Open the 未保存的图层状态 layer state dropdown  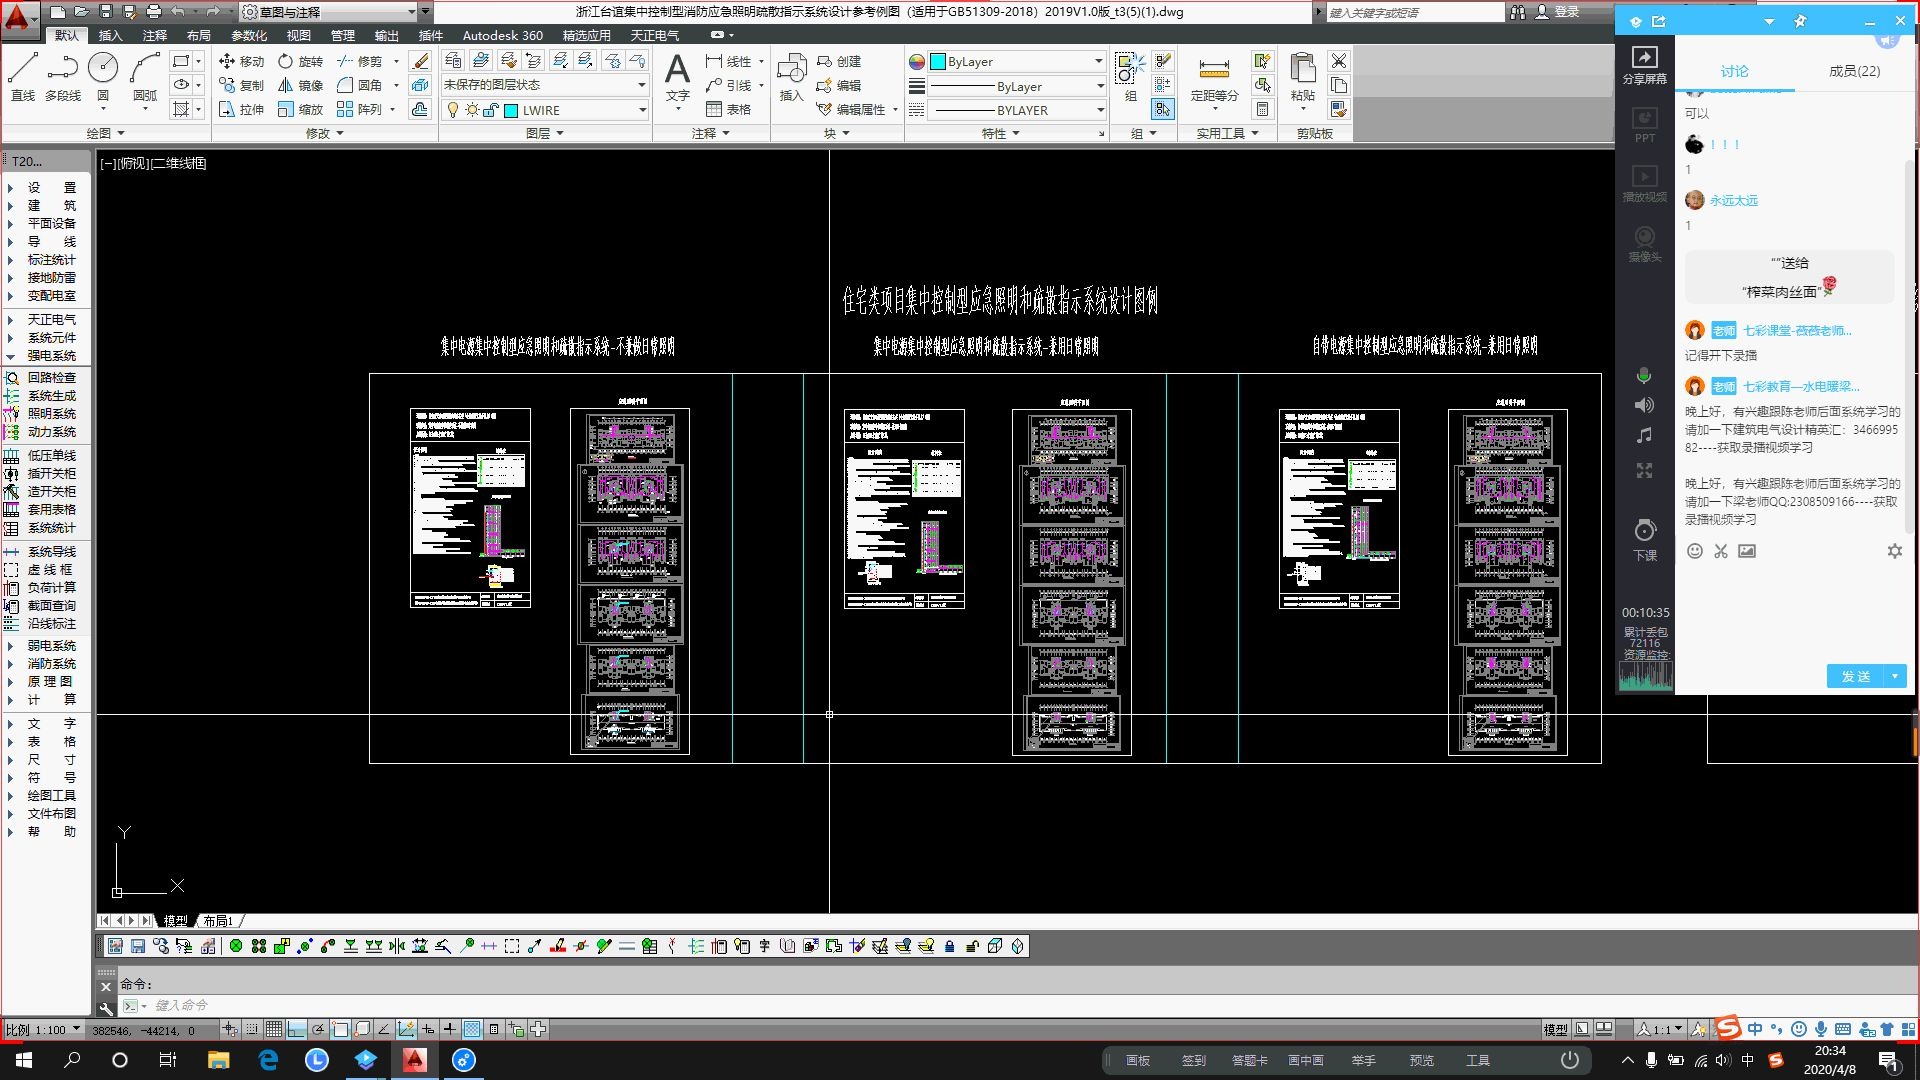pyautogui.click(x=642, y=85)
